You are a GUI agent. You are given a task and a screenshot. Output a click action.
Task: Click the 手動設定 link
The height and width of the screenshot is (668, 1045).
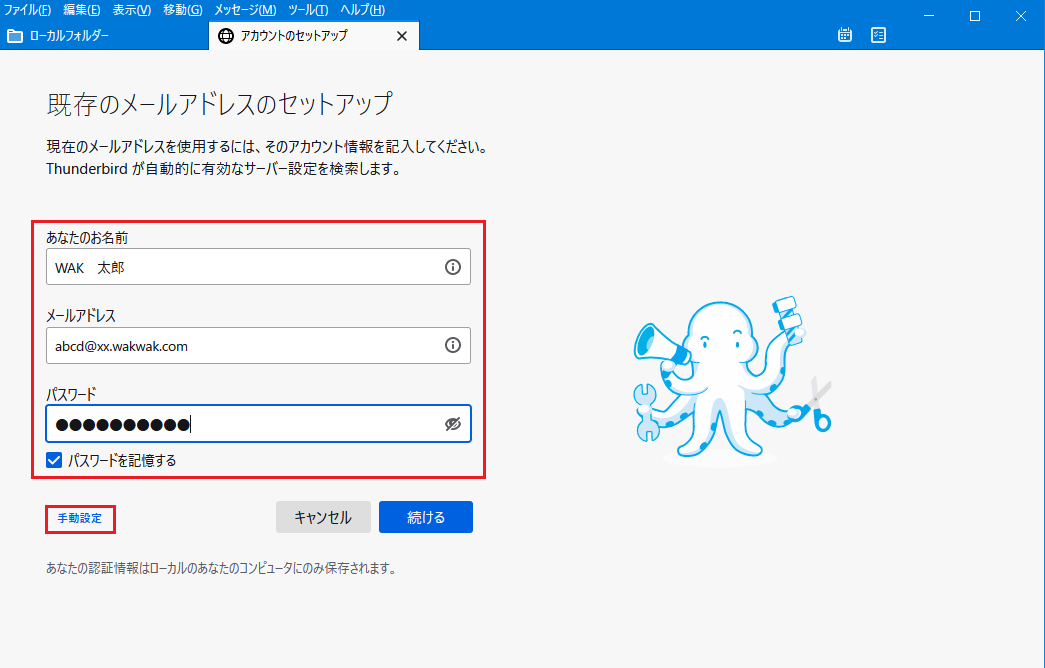[x=80, y=518]
